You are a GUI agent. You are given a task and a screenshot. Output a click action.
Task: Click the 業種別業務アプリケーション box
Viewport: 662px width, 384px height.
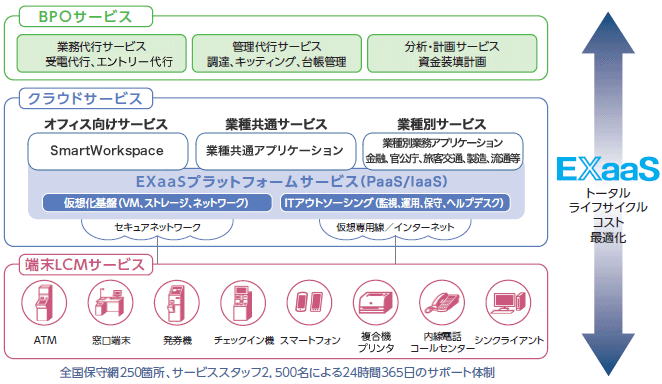pyautogui.click(x=443, y=151)
